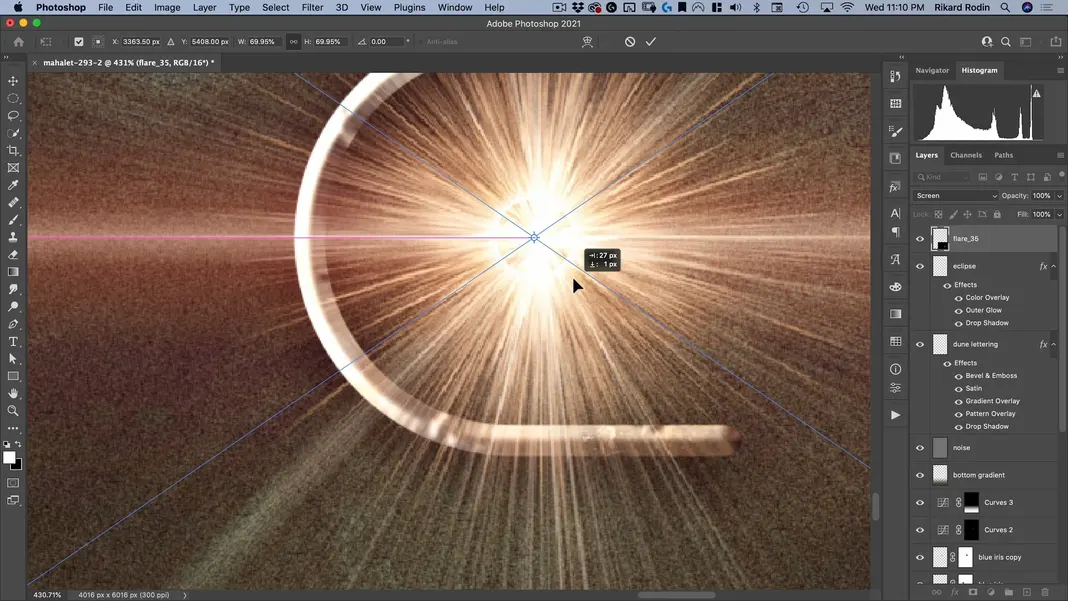Hide the noise layer

coord(920,448)
